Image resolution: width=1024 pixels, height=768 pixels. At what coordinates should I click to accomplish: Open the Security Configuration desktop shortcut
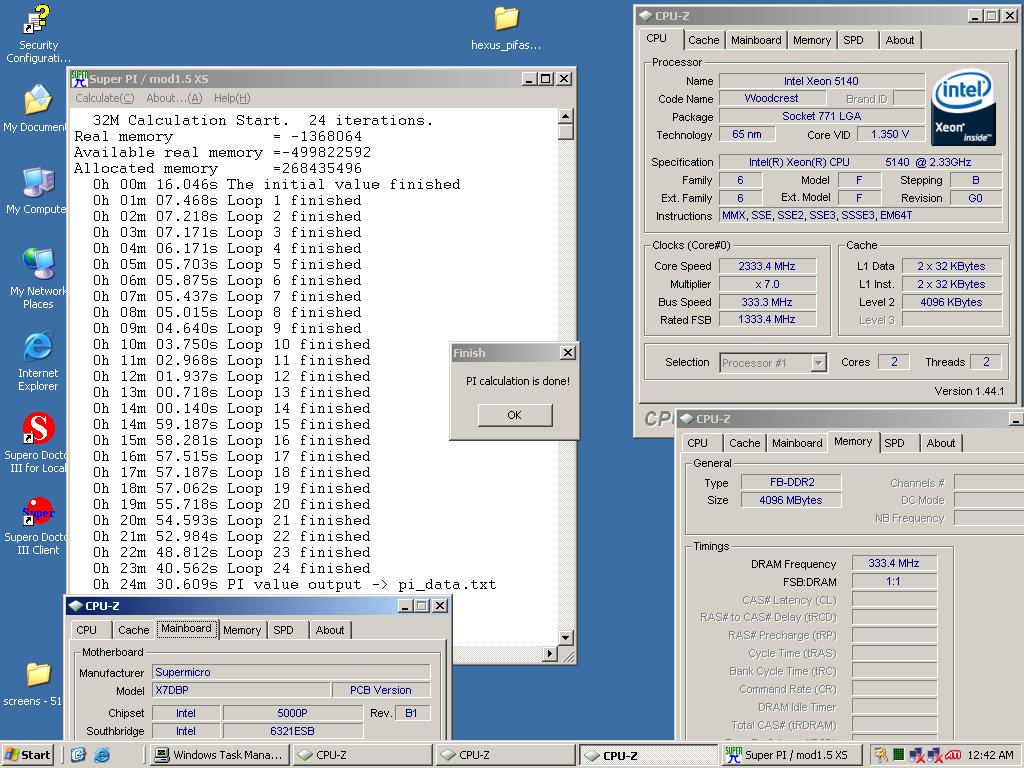38,33
